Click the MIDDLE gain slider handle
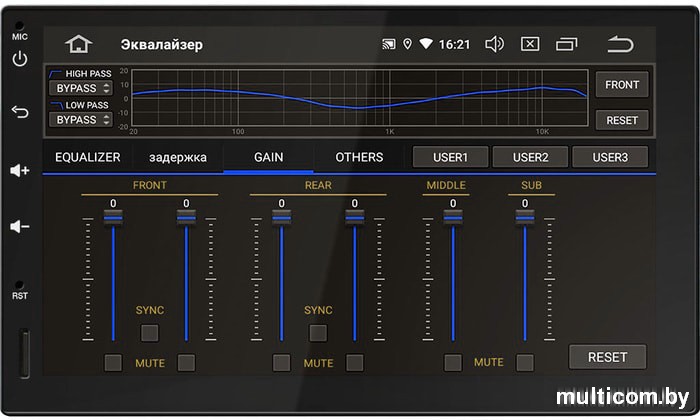This screenshot has height=420, width=700. [453, 218]
